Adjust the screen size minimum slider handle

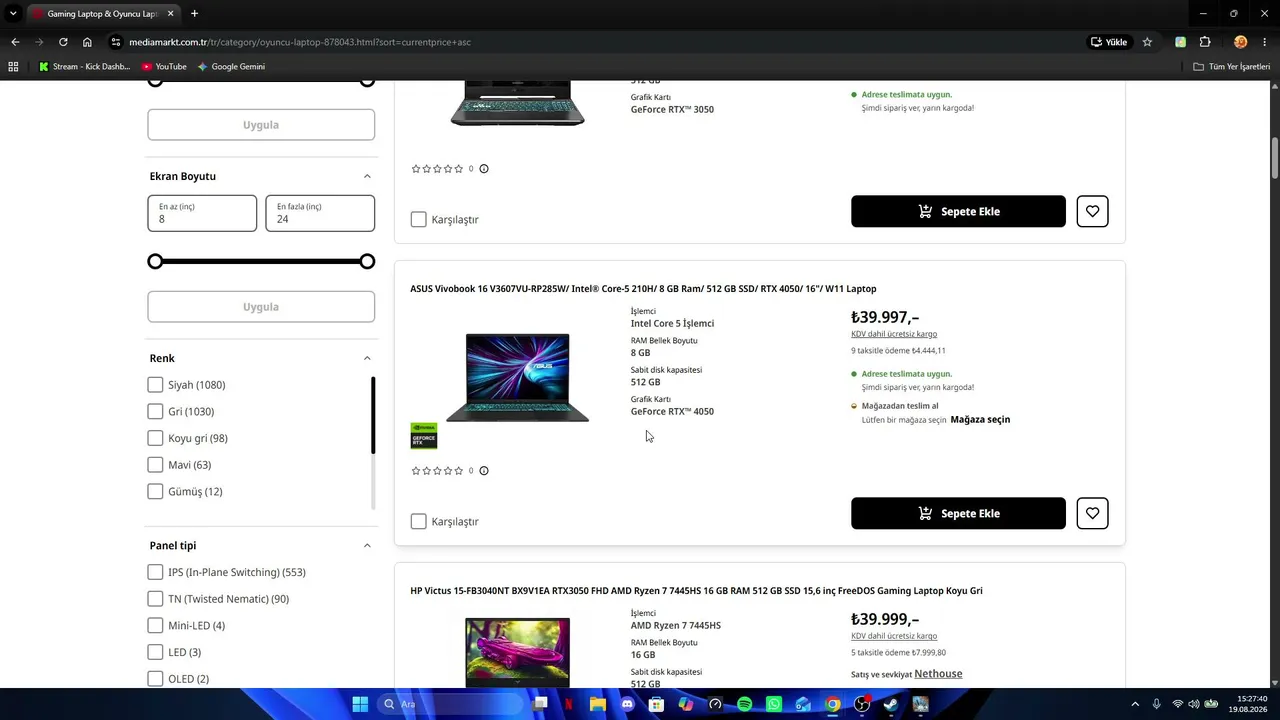point(155,261)
